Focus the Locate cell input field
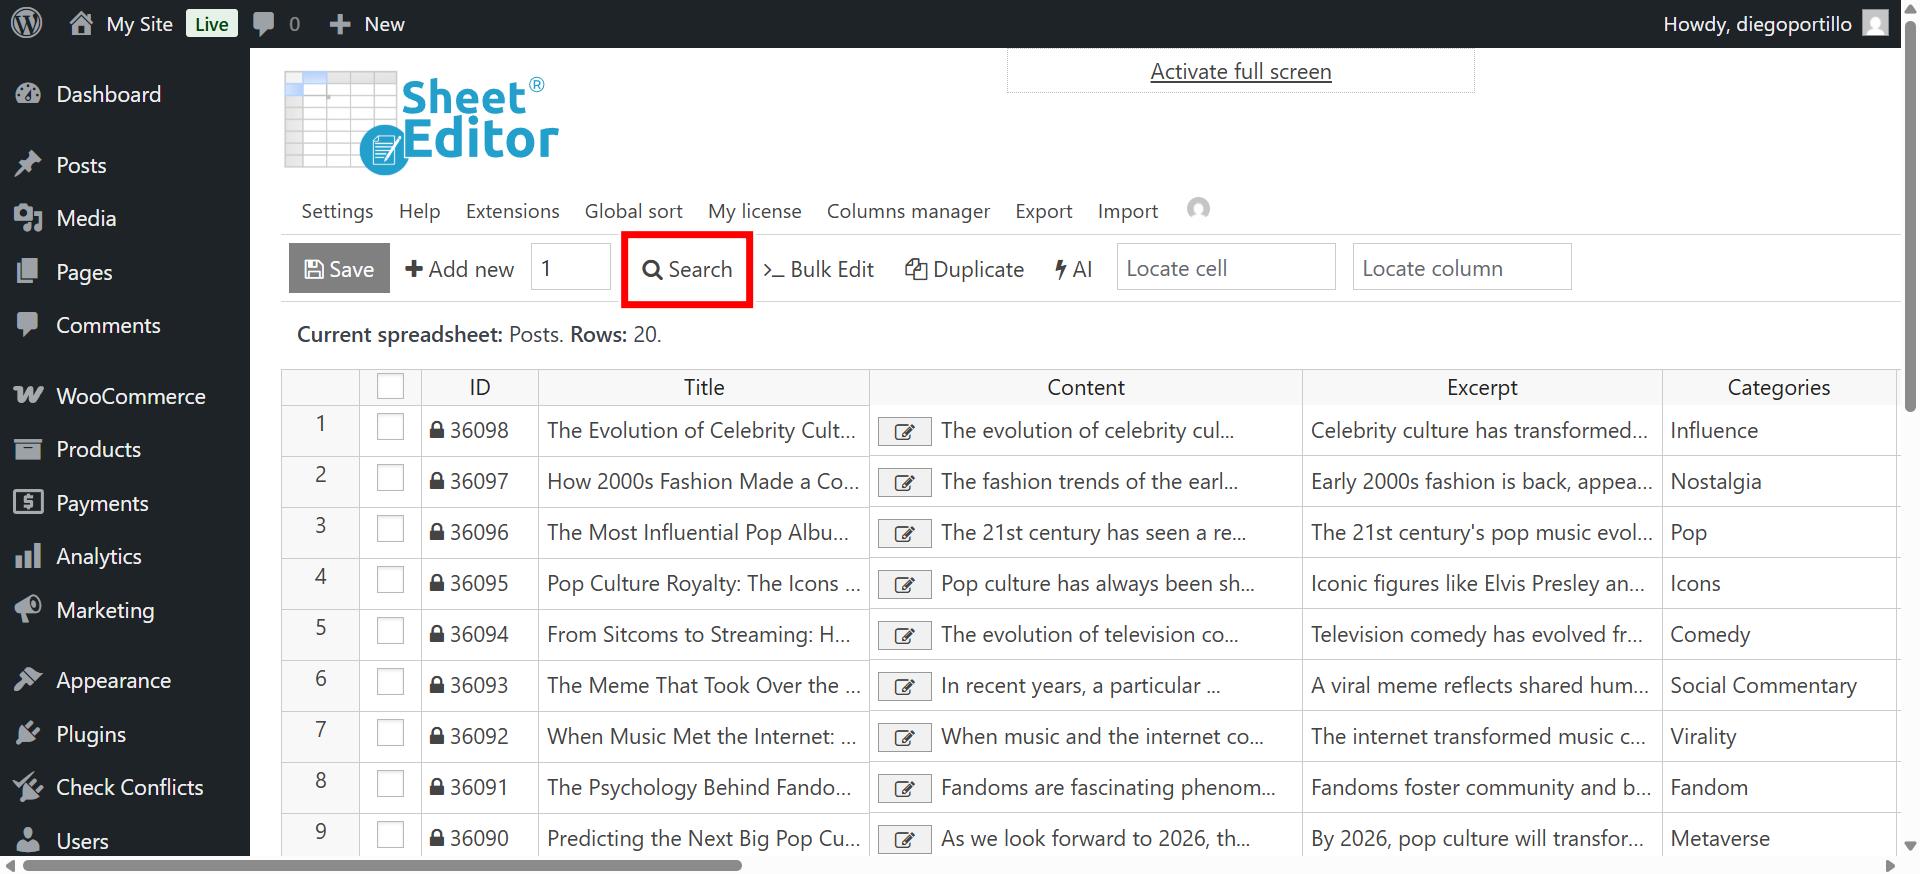This screenshot has width=1920, height=874. pyautogui.click(x=1225, y=268)
